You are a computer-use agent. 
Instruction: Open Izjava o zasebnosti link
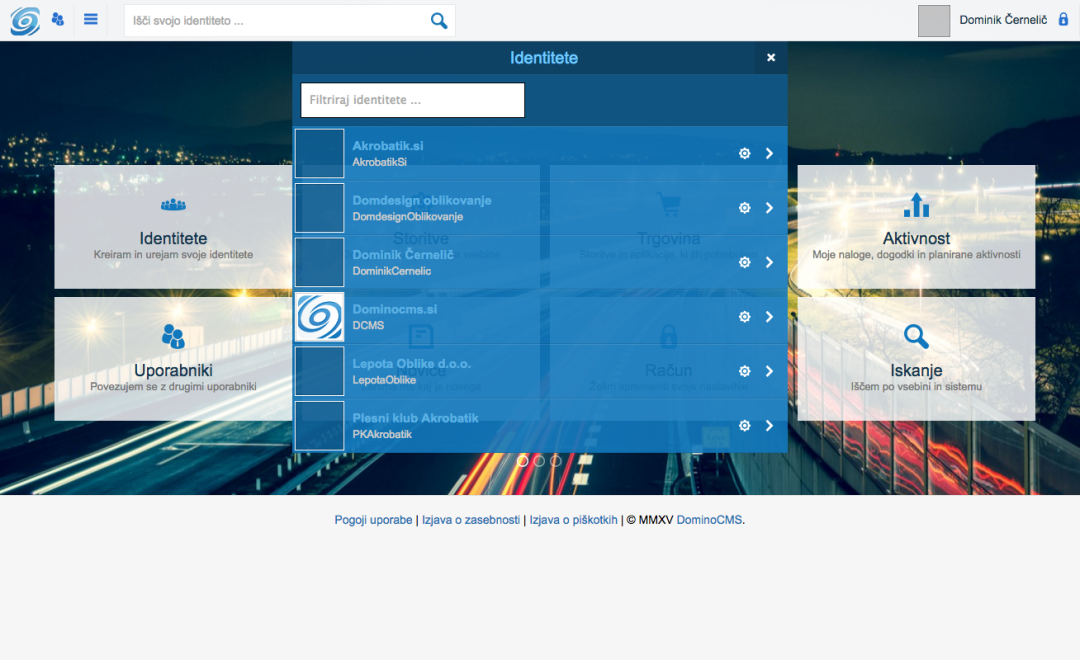pos(470,520)
